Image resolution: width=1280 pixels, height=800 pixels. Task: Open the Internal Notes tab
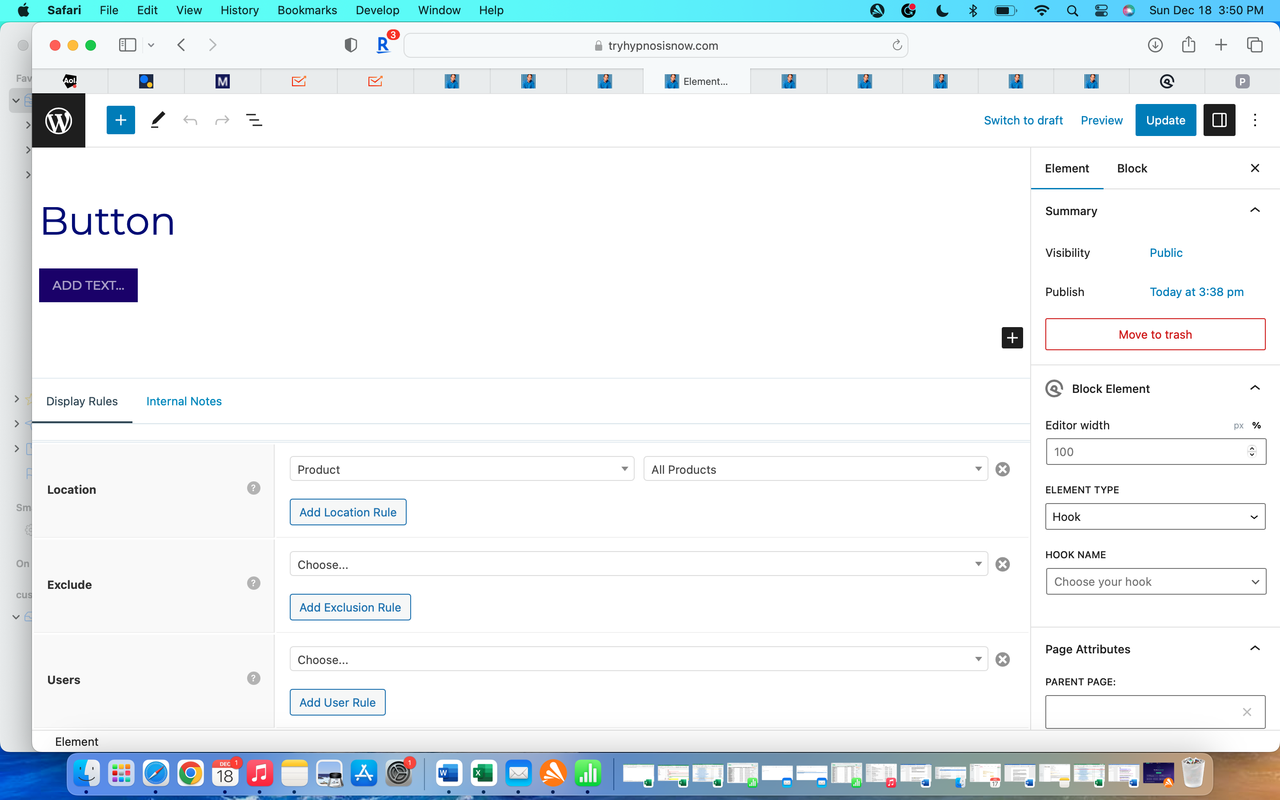(x=184, y=401)
